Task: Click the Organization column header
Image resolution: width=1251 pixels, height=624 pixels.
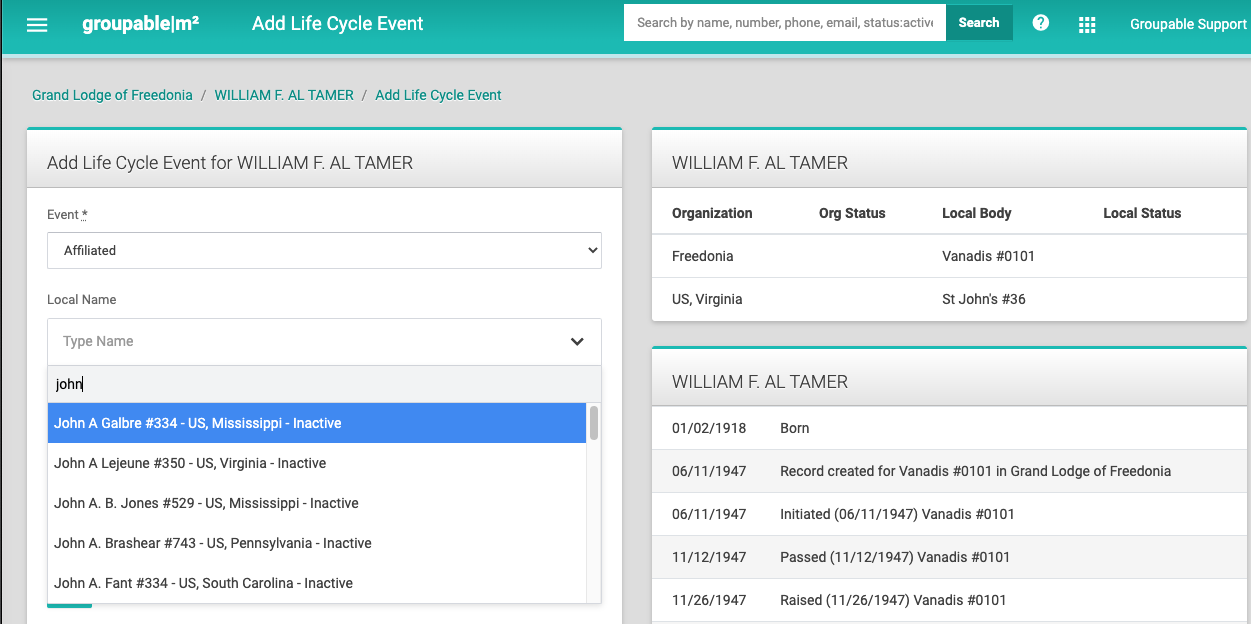Action: coord(712,213)
